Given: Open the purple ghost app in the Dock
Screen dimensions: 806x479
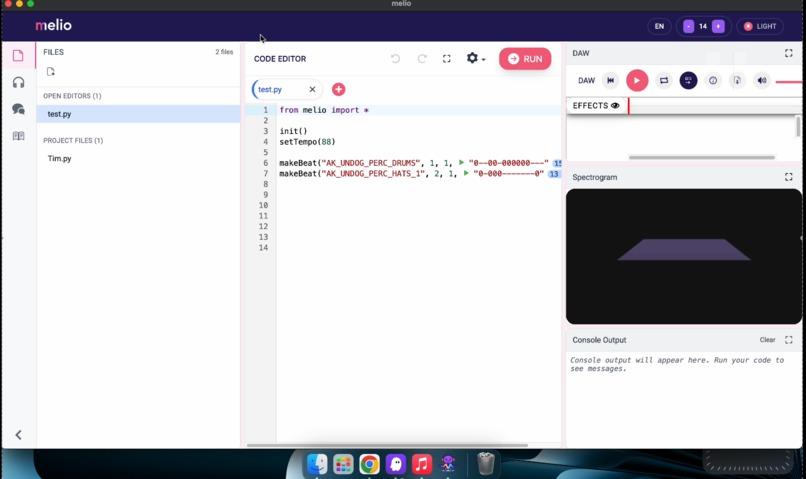Looking at the screenshot, I should point(395,464).
